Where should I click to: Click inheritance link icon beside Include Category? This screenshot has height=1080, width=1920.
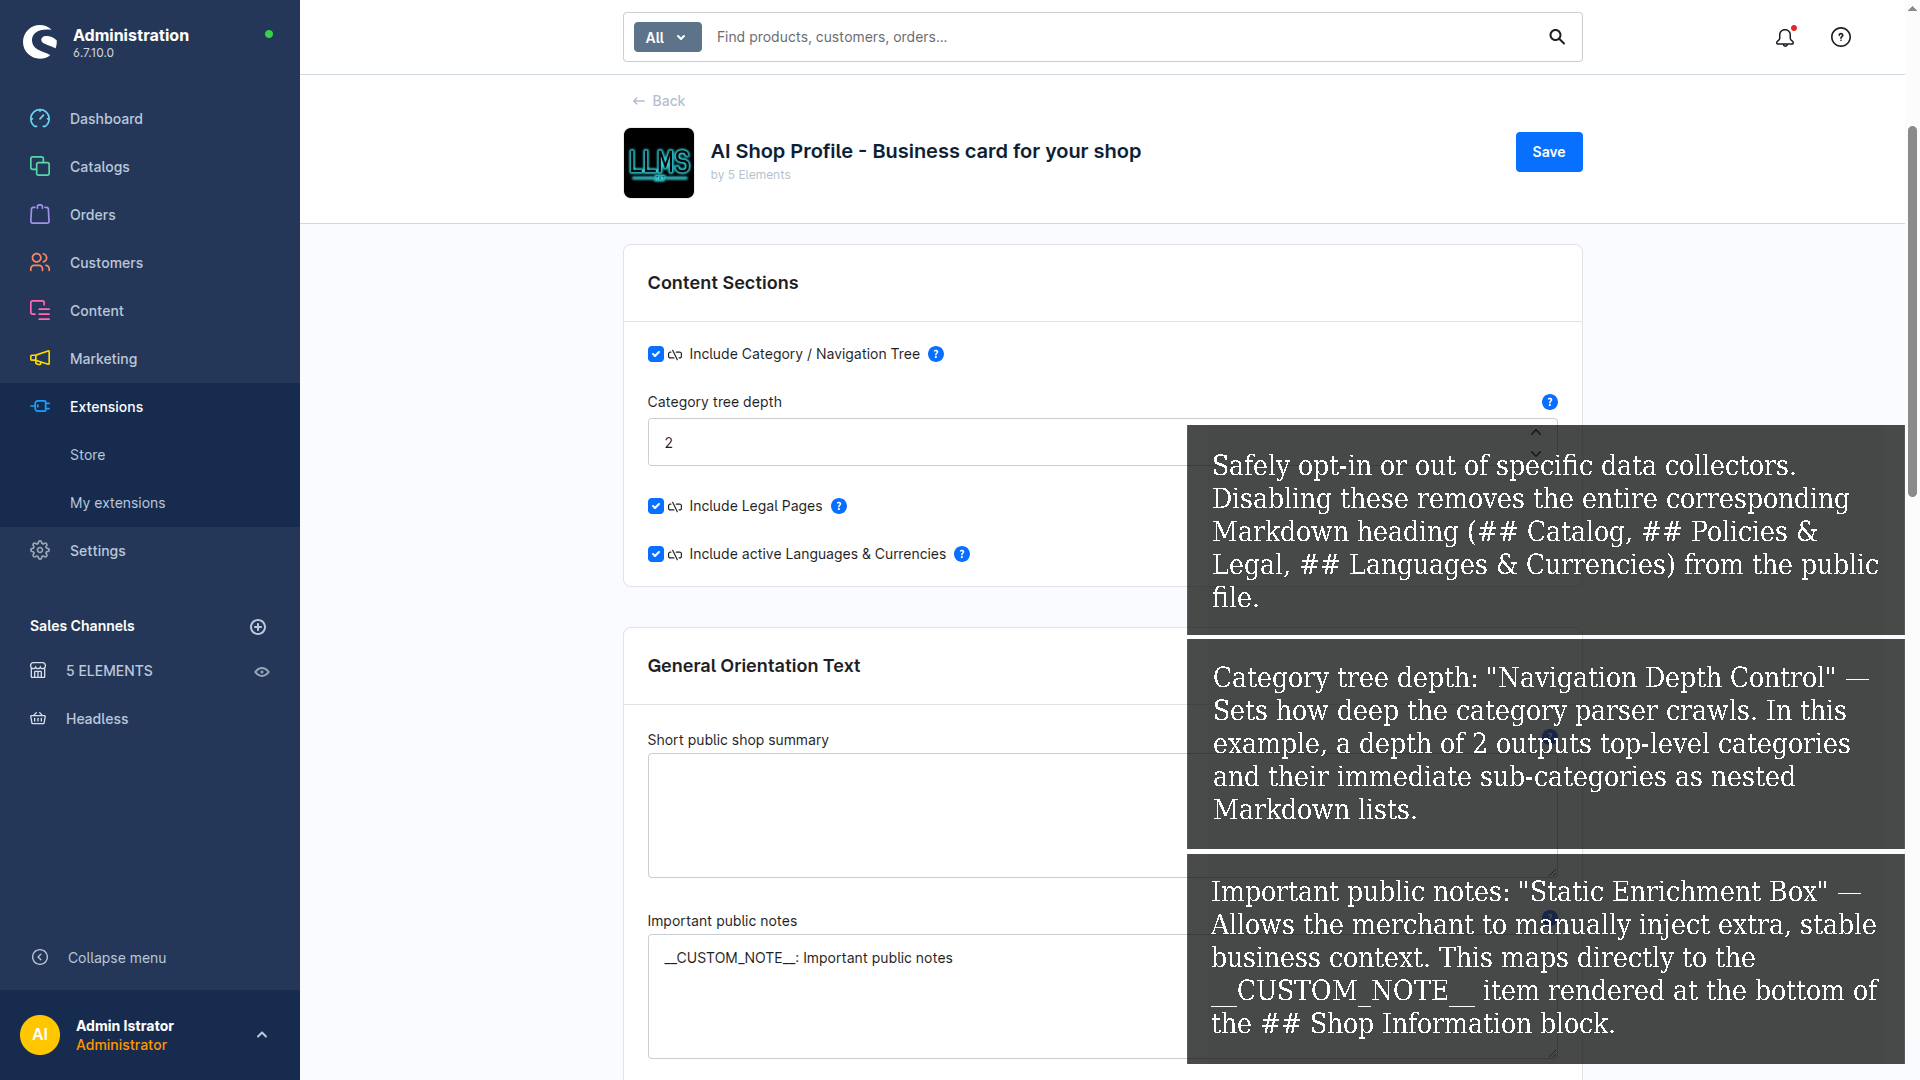(x=675, y=355)
